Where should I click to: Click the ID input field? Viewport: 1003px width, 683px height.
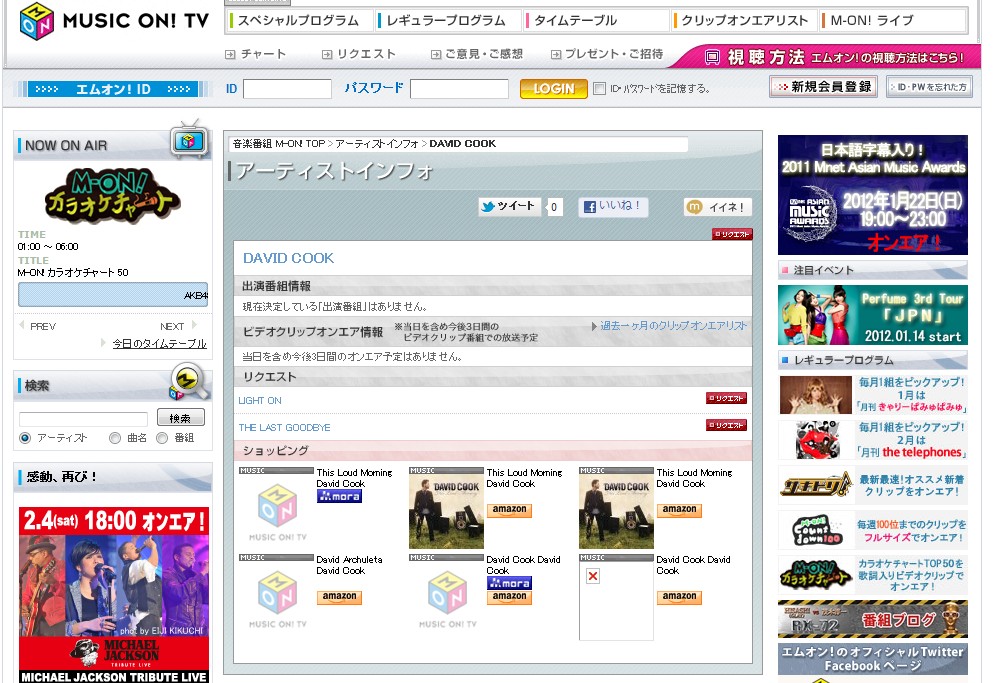point(287,89)
